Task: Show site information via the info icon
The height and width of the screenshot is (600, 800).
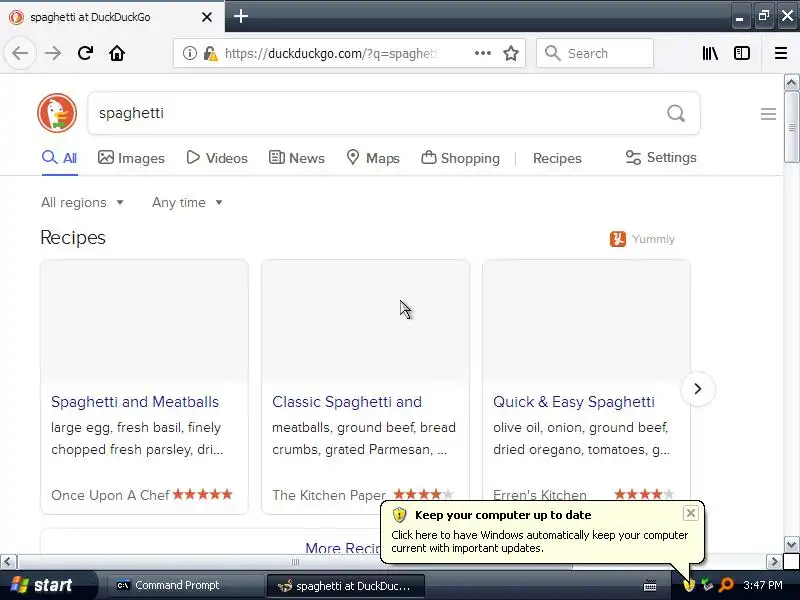Action: click(189, 53)
